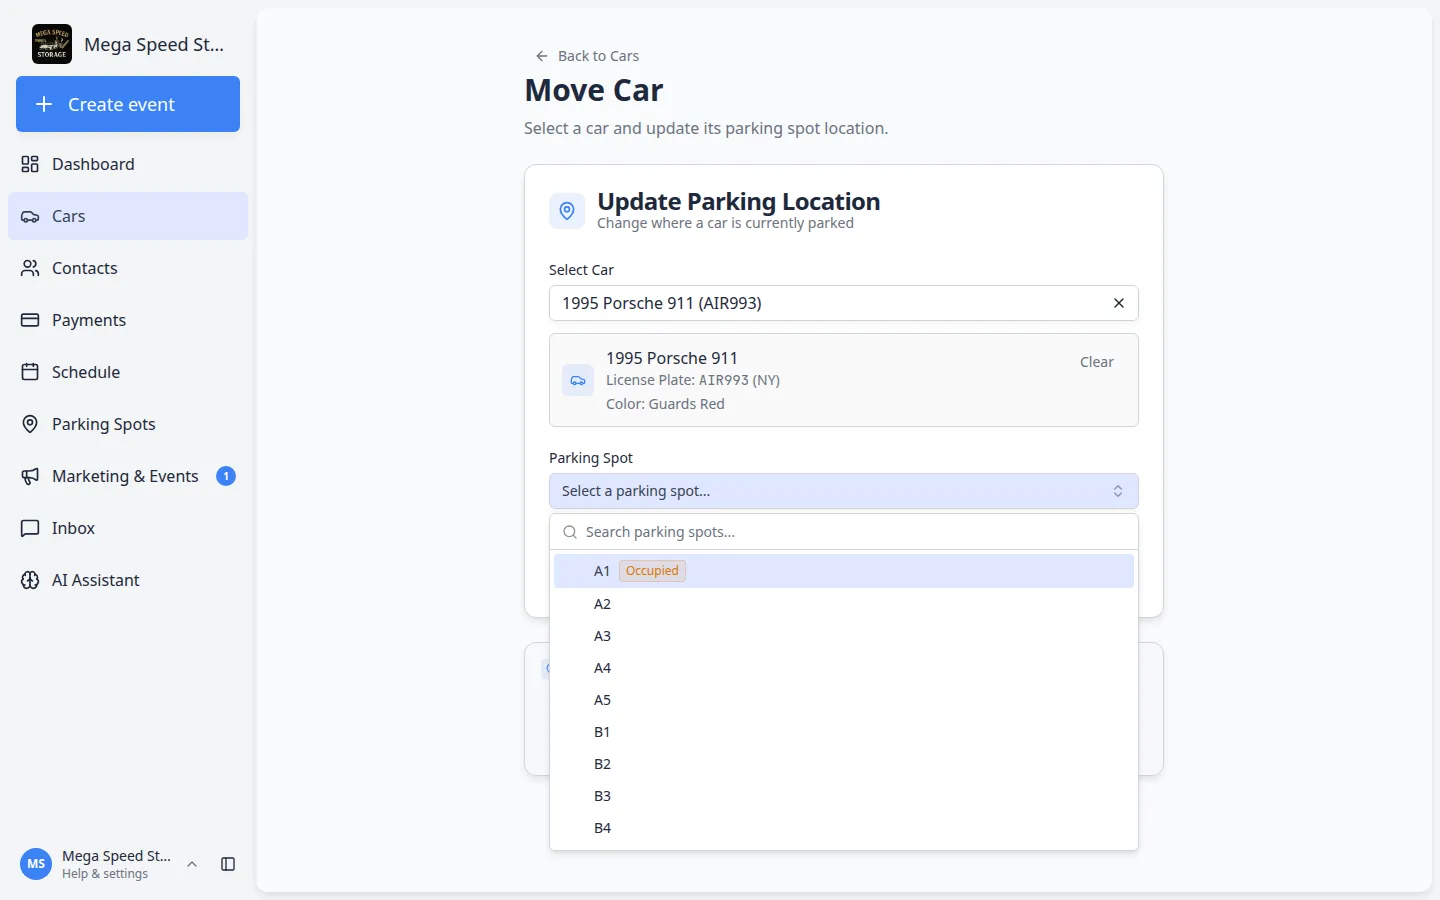
Task: Open the Select Car combo box
Action: [x=844, y=303]
